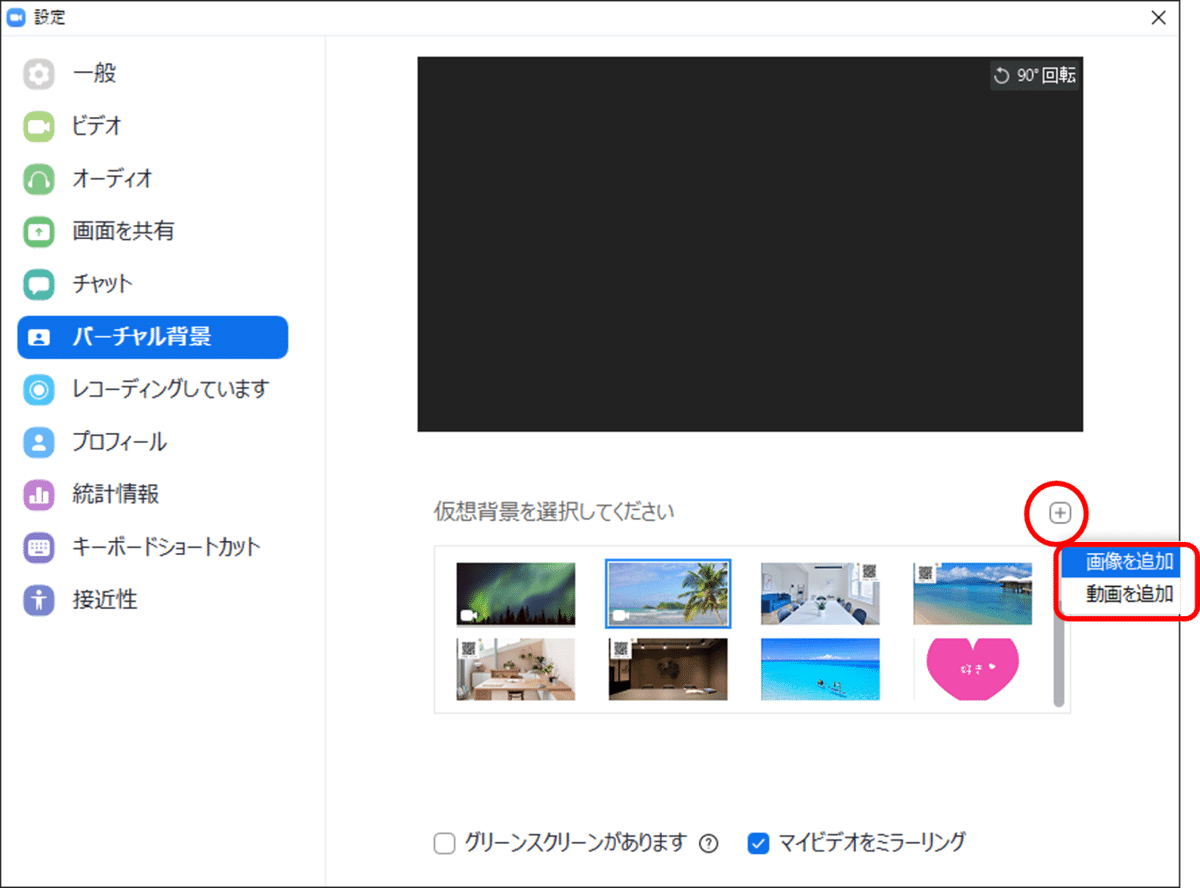Select the palm beach virtual background
This screenshot has height=888, width=1200.
[x=668, y=592]
